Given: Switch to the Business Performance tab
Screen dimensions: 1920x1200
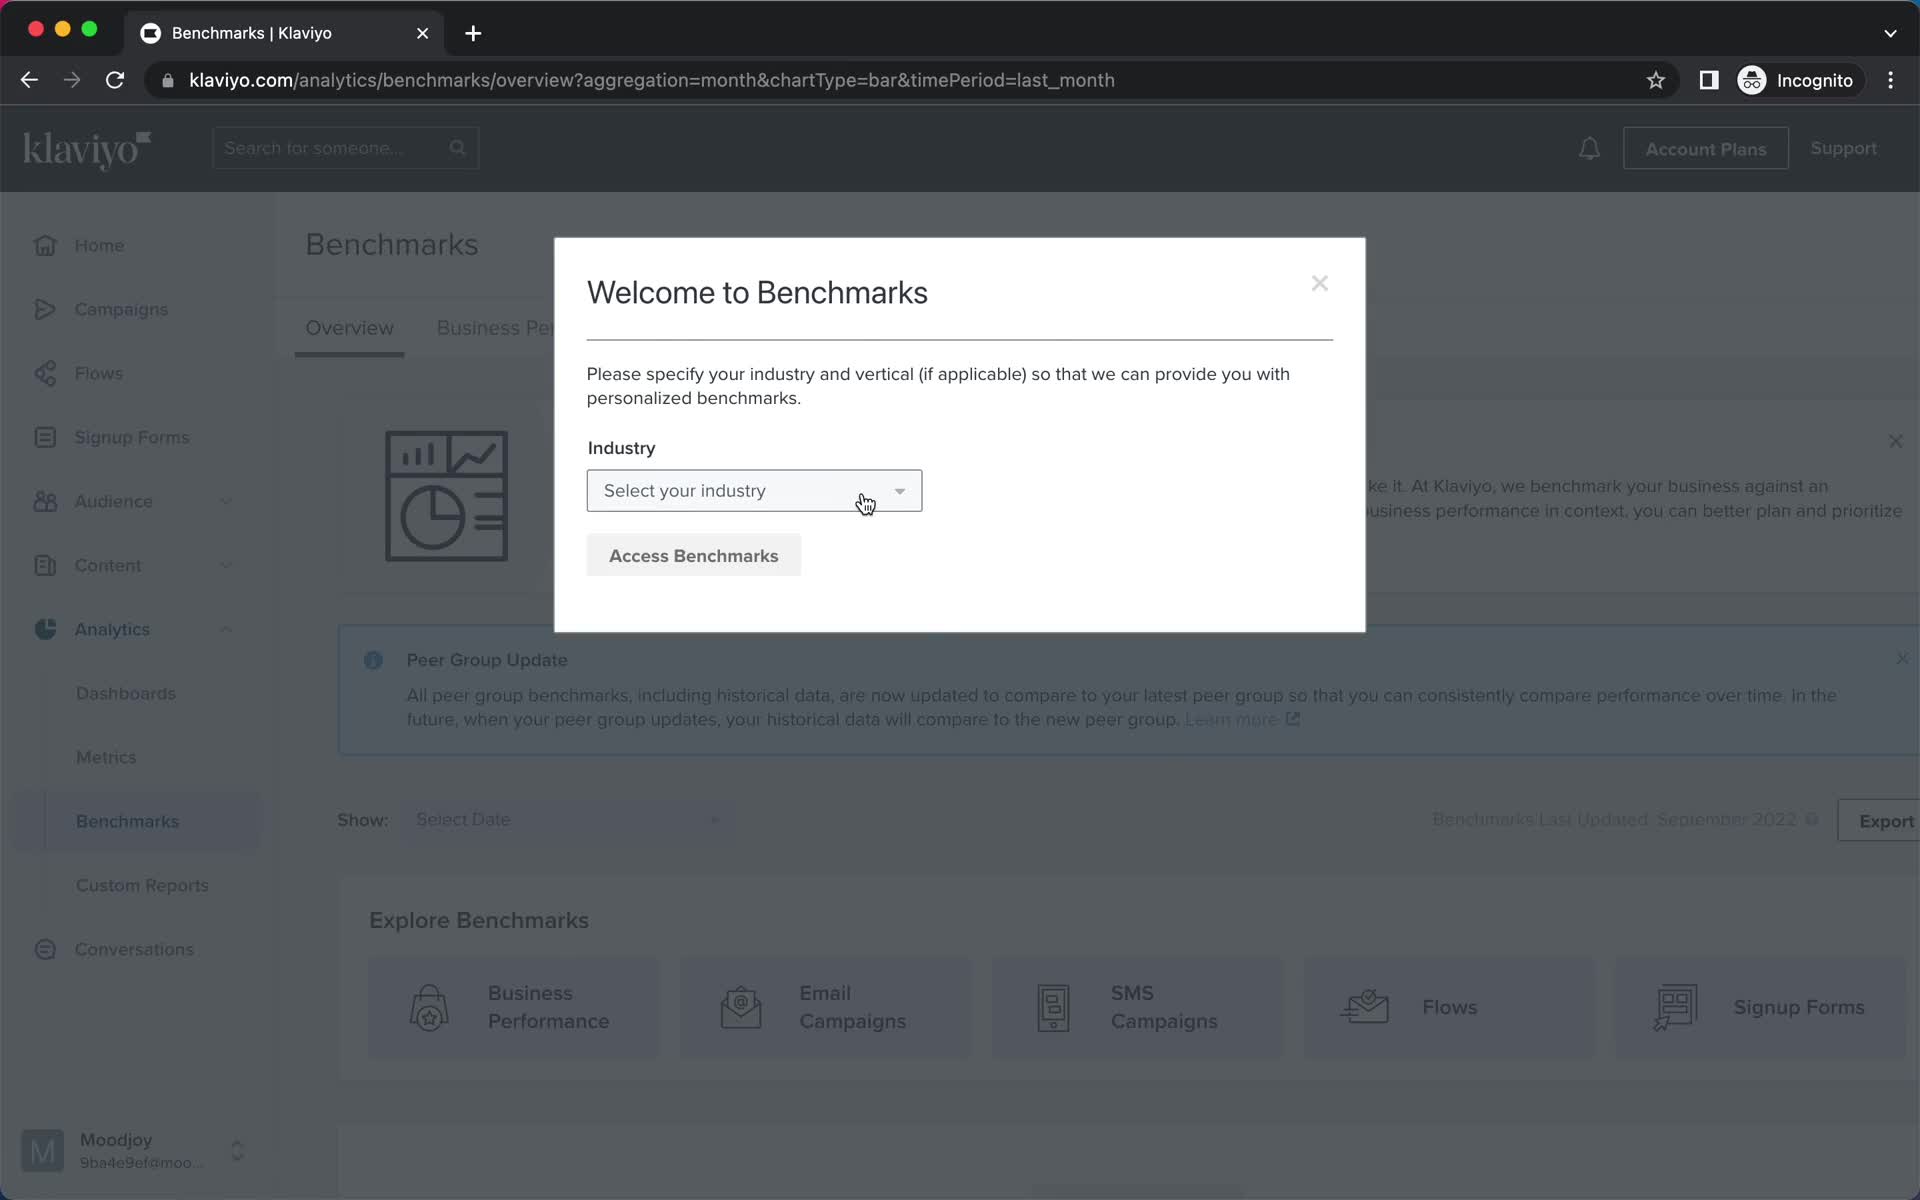Looking at the screenshot, I should coord(495,328).
